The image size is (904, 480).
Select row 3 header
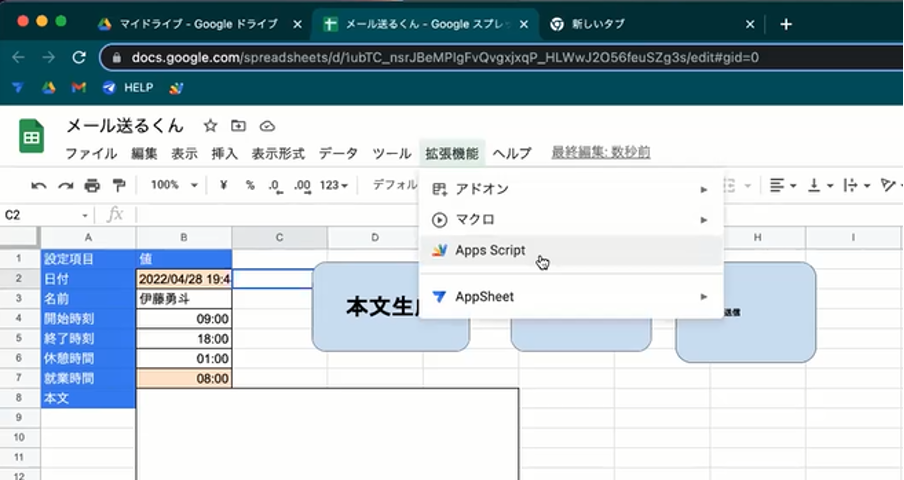tap(19, 298)
